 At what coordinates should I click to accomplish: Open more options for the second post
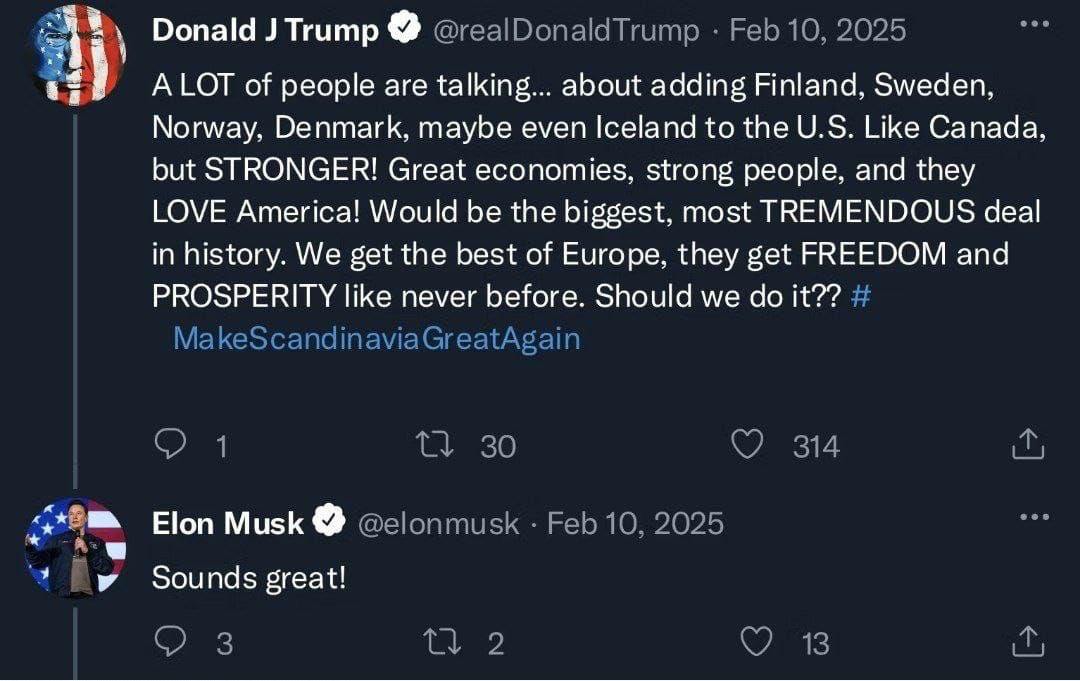[x=1034, y=517]
